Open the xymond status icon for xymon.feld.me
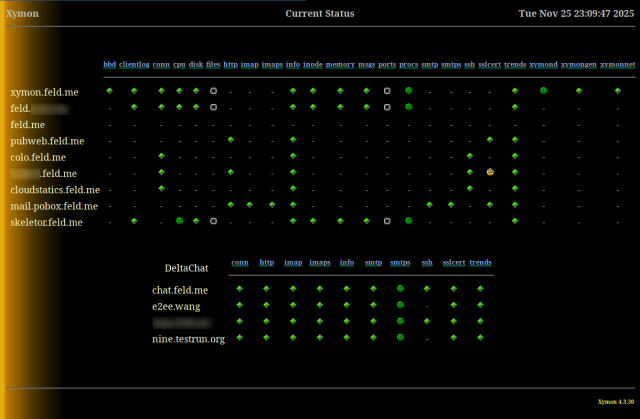The height and width of the screenshot is (419, 640). (x=543, y=91)
